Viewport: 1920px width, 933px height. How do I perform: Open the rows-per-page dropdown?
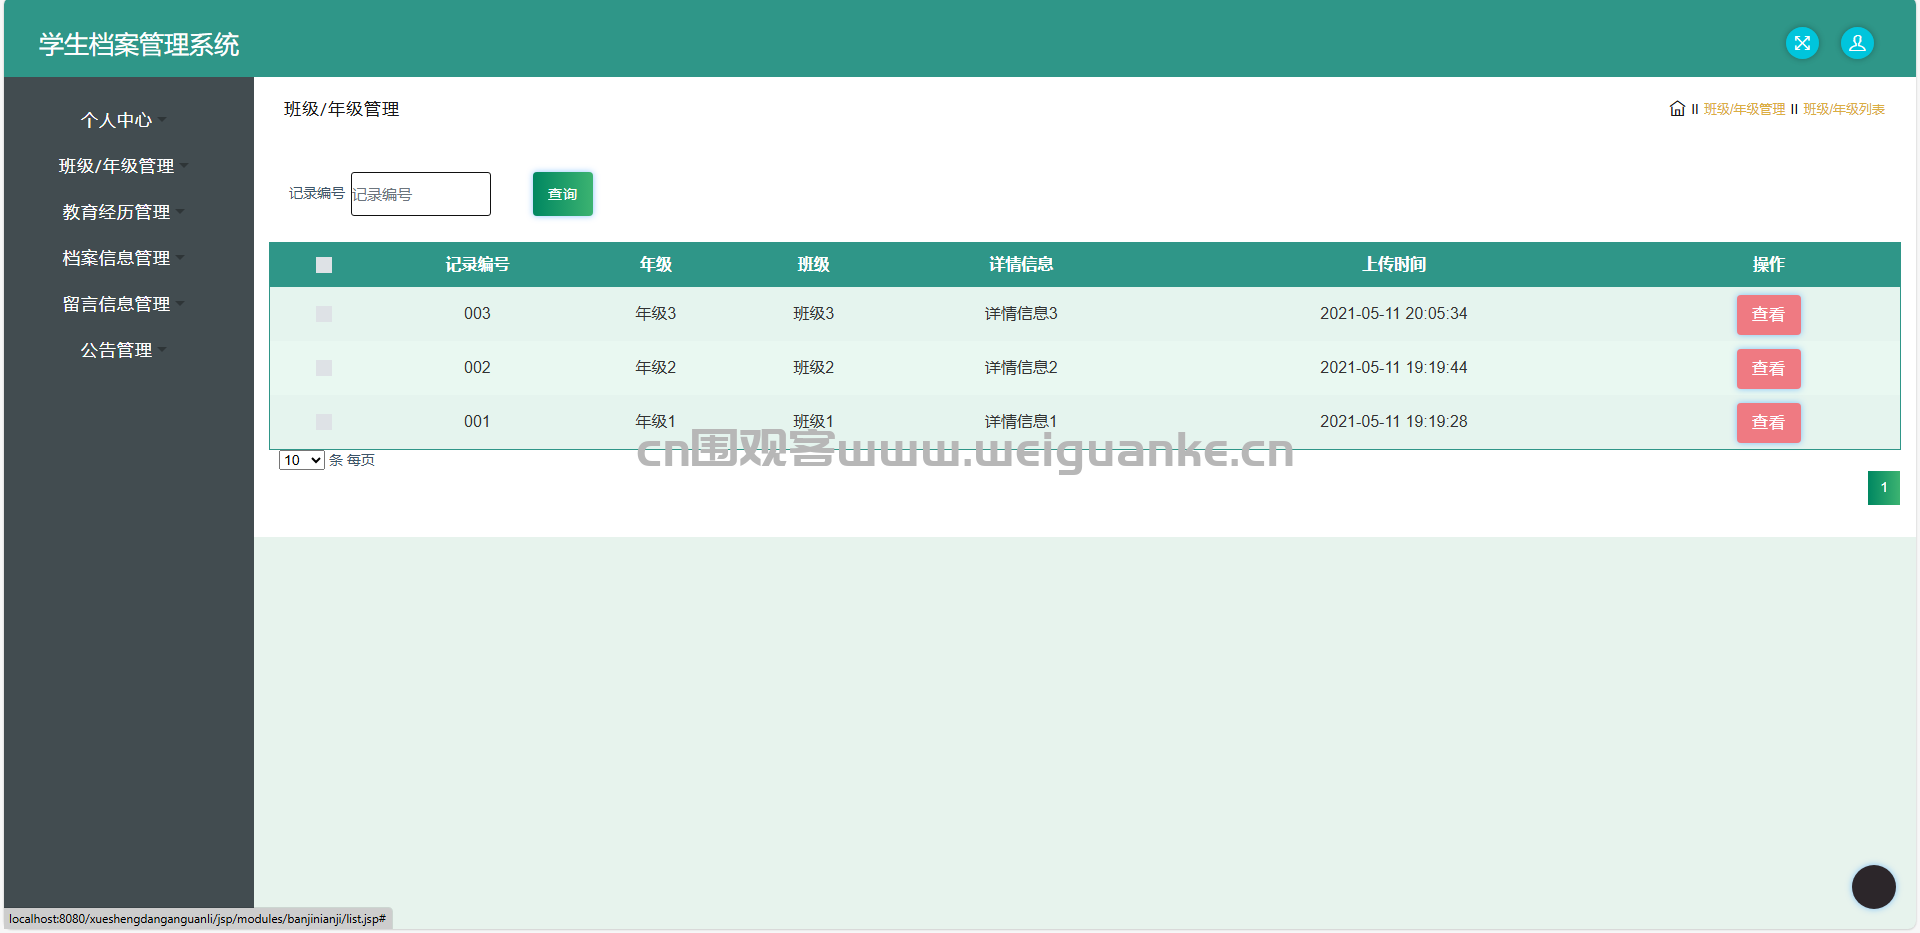[x=301, y=460]
